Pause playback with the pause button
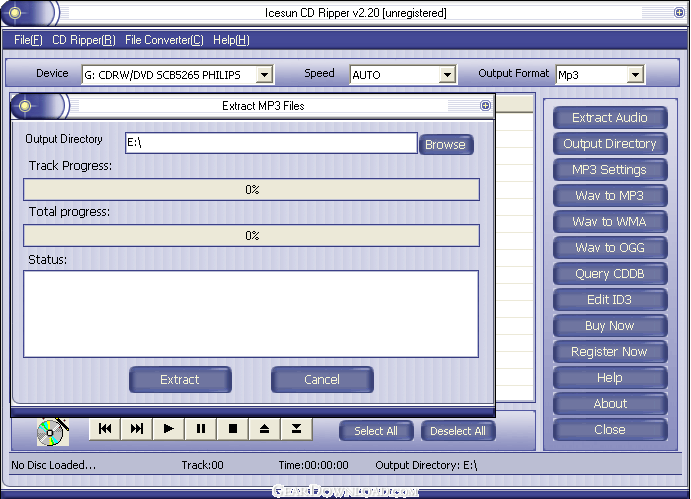This screenshot has height=499, width=691. 201,429
